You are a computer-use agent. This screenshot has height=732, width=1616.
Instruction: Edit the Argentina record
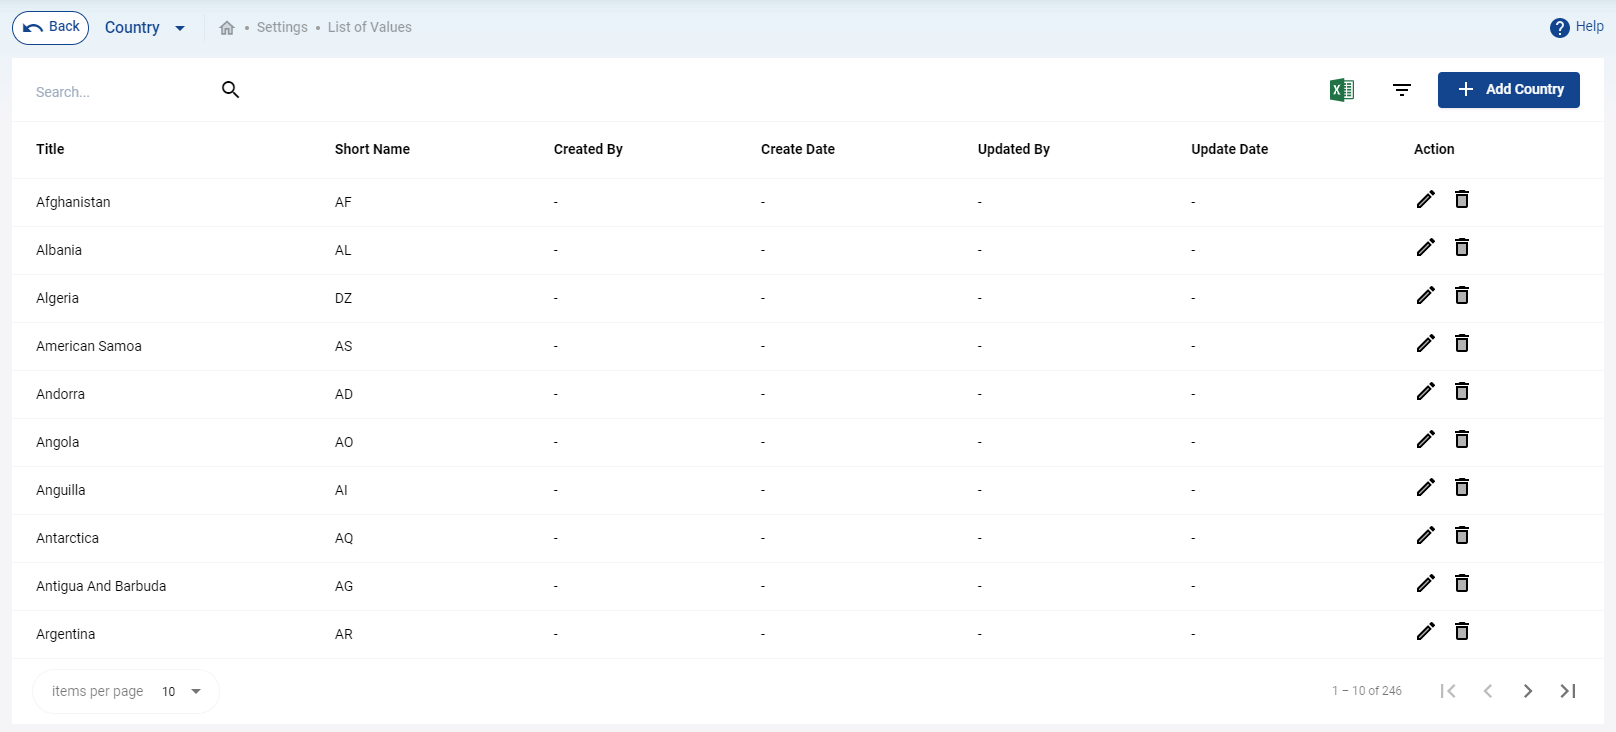point(1426,631)
